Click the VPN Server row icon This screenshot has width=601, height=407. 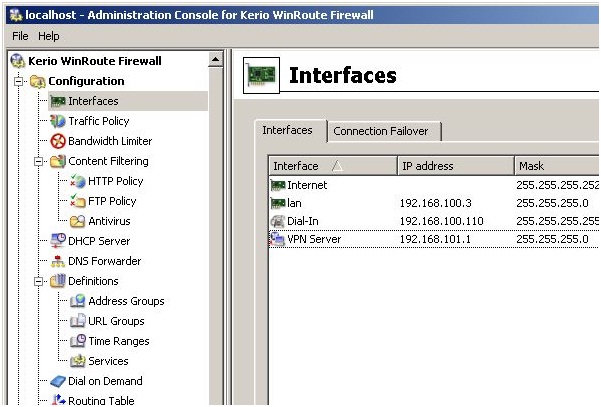277,239
